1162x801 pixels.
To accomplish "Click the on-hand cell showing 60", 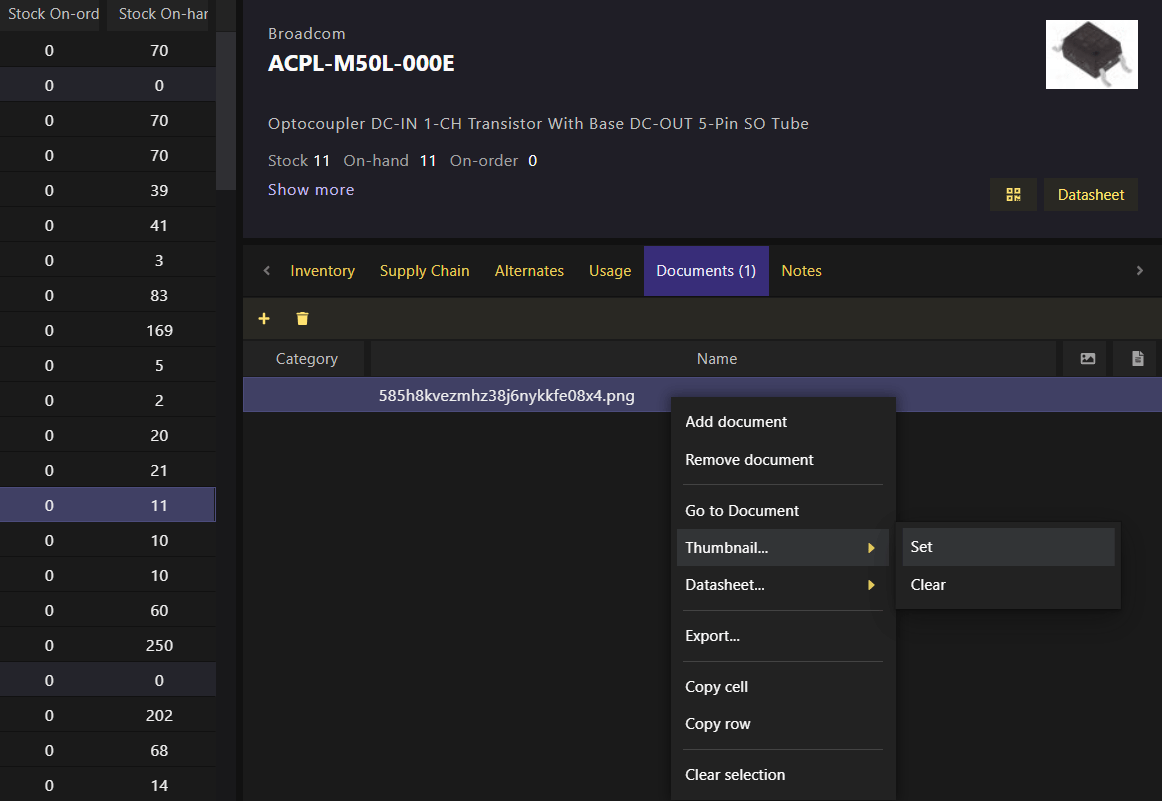I will 159,611.
